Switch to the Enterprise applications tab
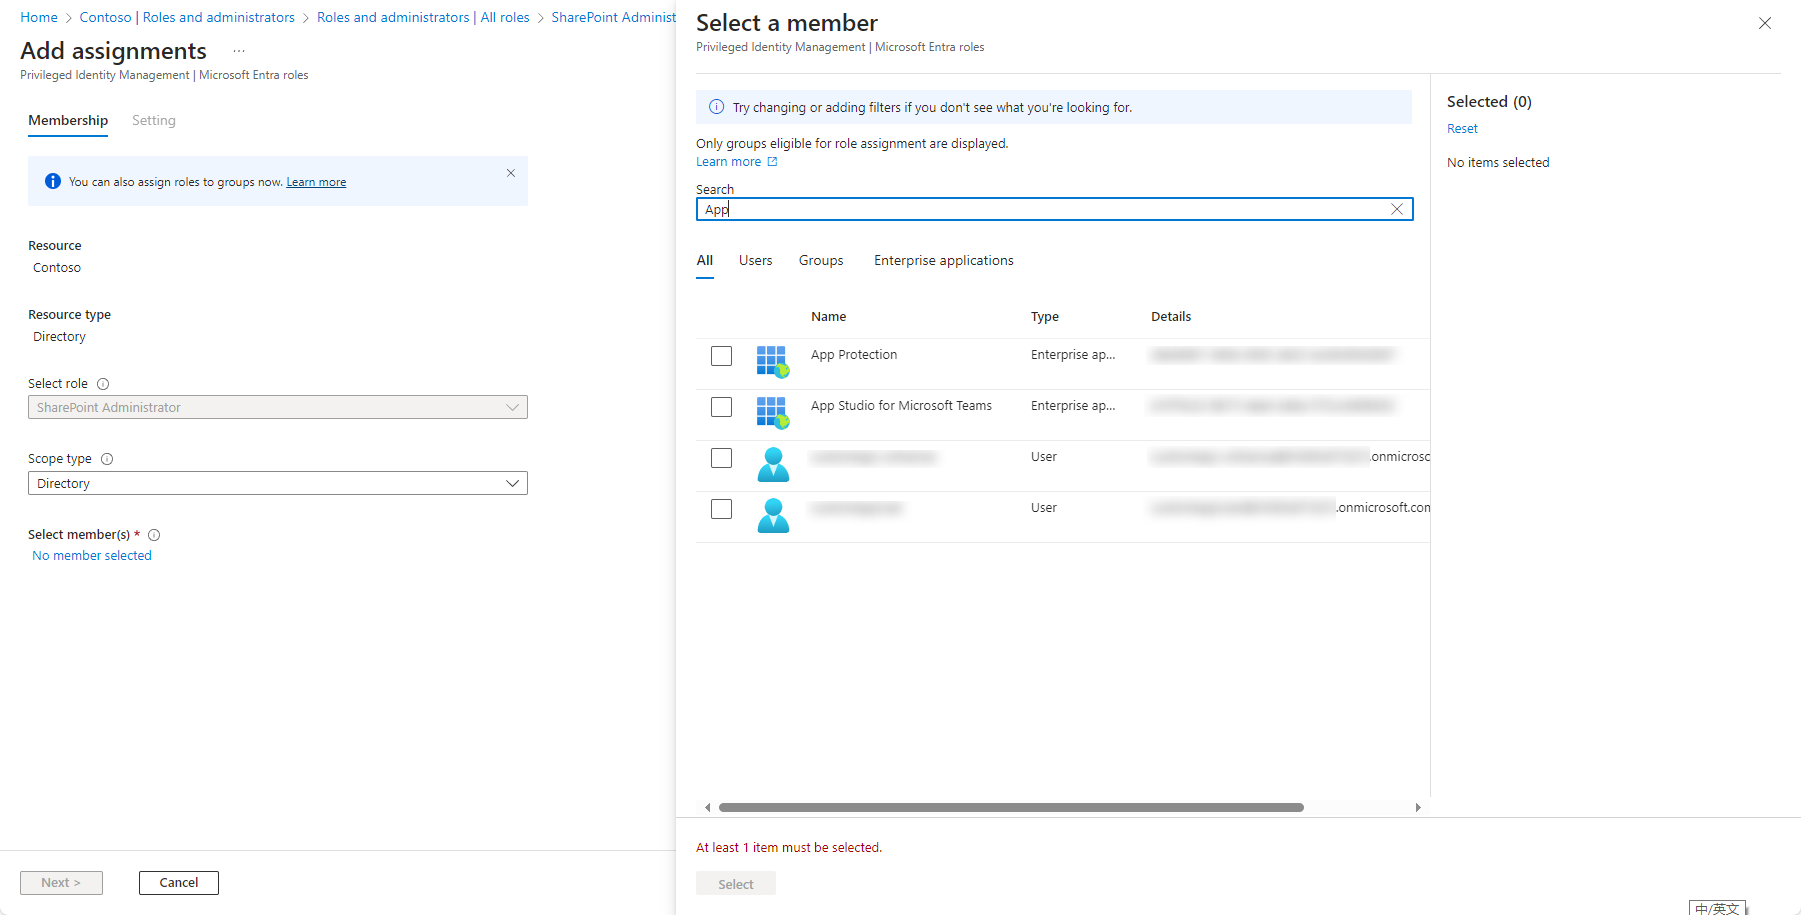The image size is (1801, 915). tap(943, 261)
